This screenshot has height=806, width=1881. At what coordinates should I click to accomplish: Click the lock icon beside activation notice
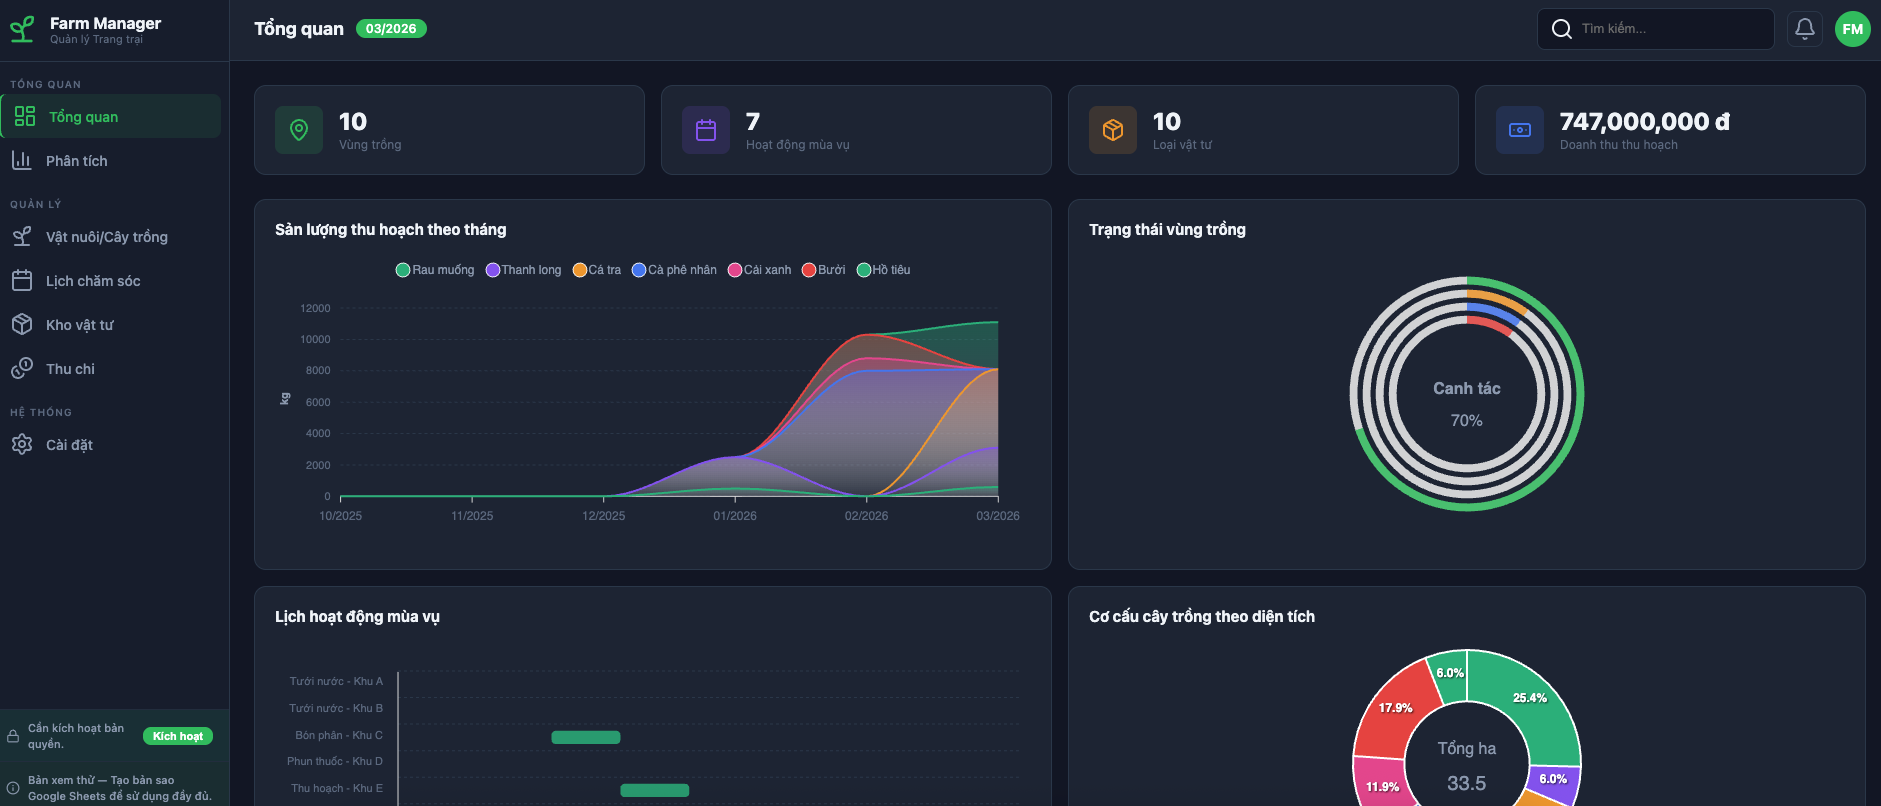click(13, 737)
